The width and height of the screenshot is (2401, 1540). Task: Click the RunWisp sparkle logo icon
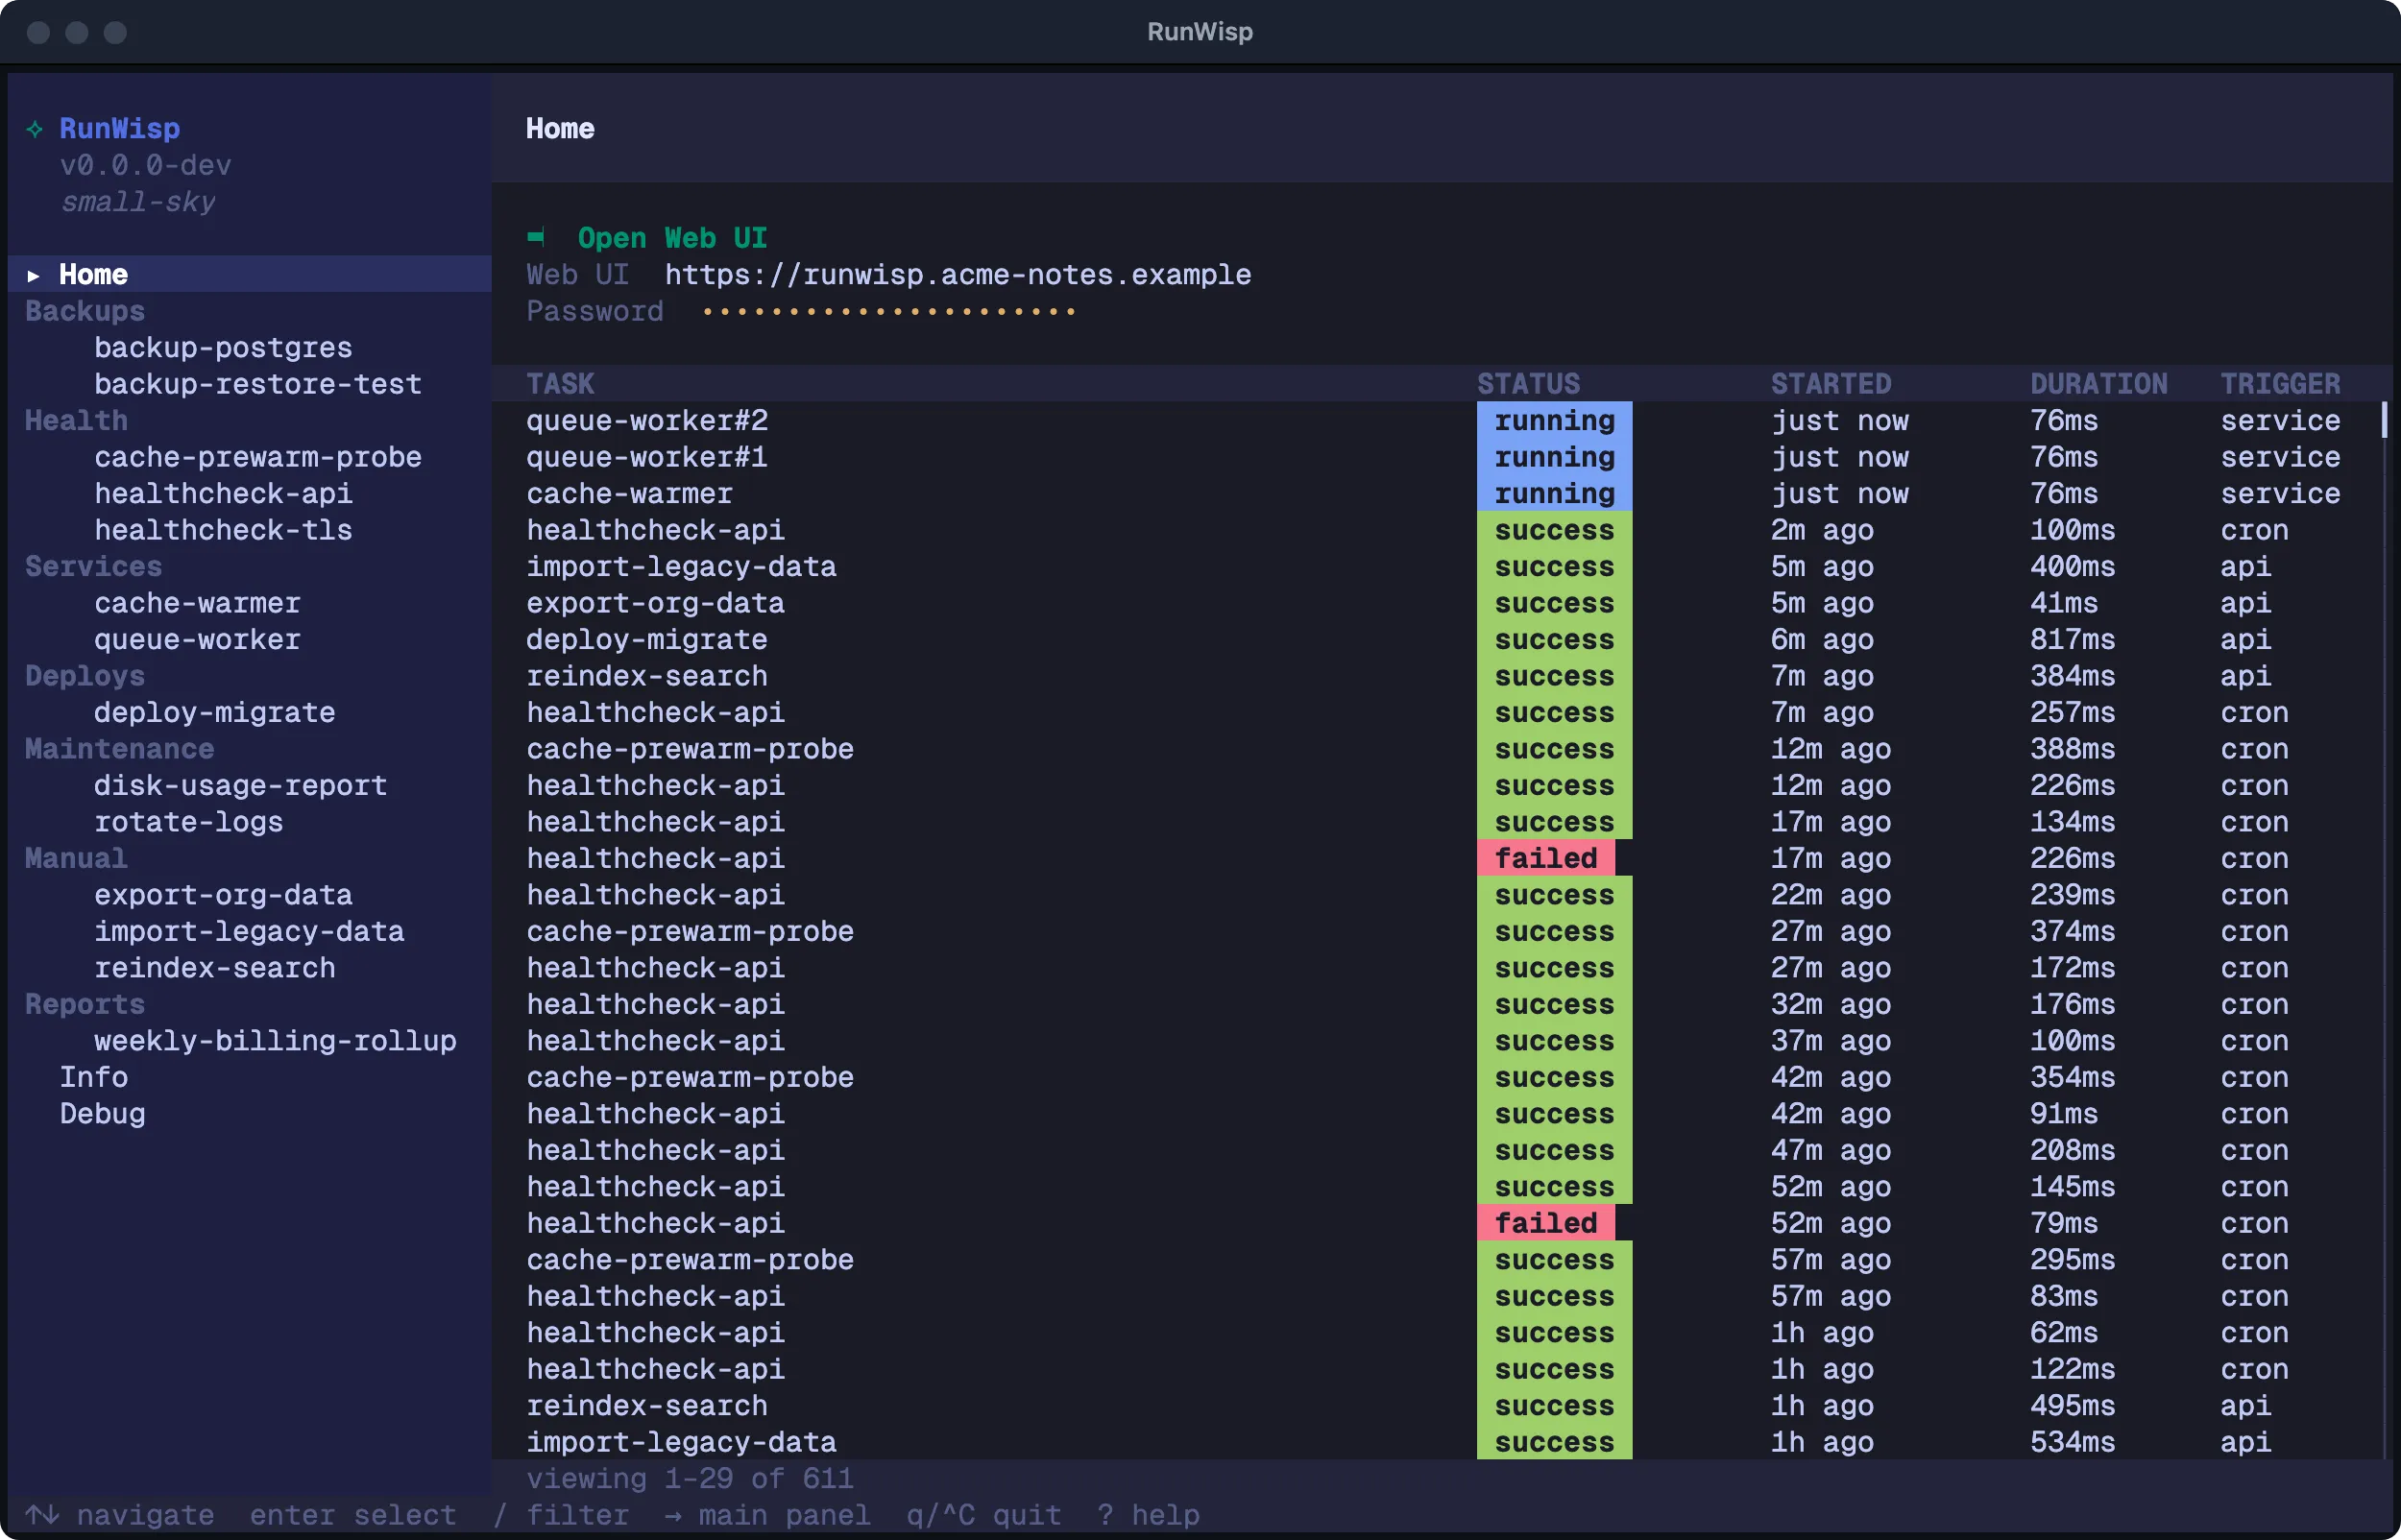pos(35,129)
